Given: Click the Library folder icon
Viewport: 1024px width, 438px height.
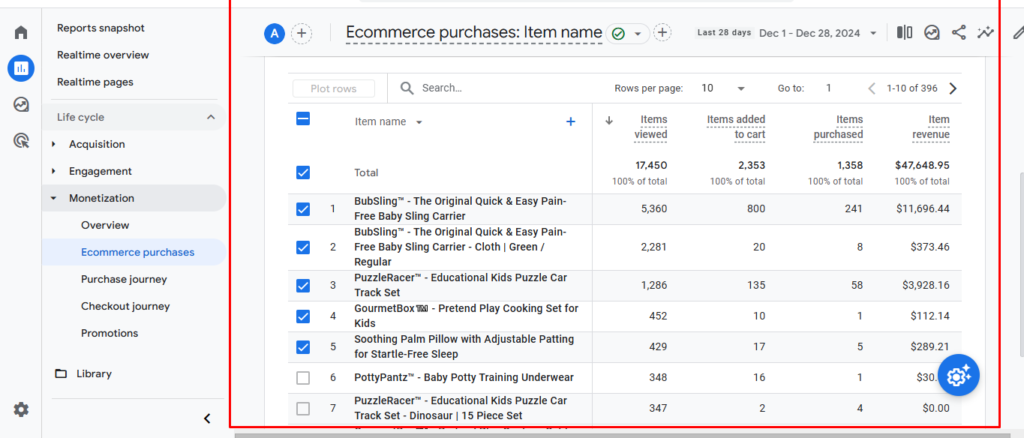Looking at the screenshot, I should [x=61, y=374].
